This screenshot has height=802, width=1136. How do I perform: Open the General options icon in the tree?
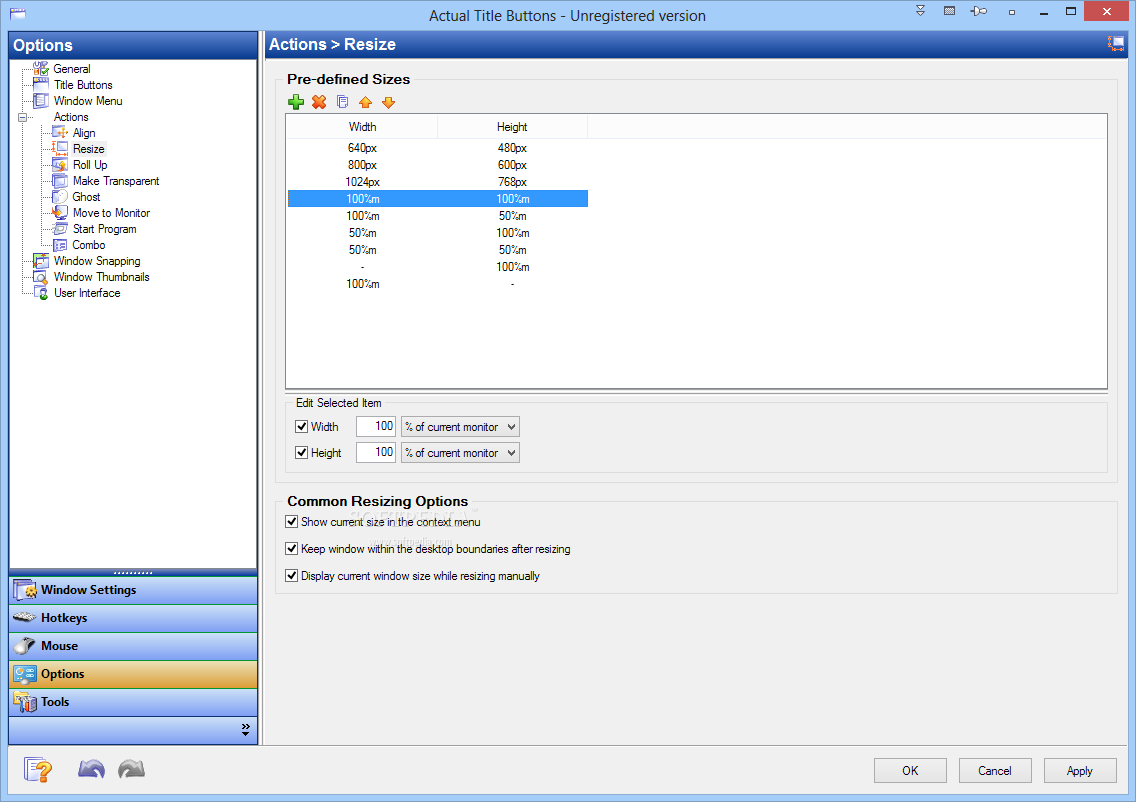(x=41, y=69)
